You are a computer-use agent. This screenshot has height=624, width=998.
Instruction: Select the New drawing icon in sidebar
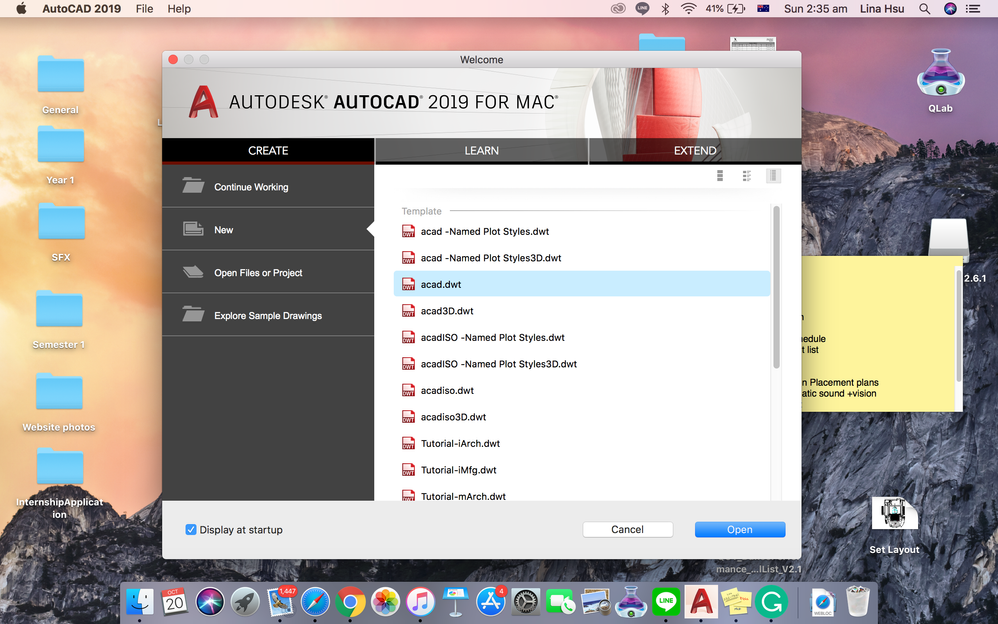click(x=193, y=229)
